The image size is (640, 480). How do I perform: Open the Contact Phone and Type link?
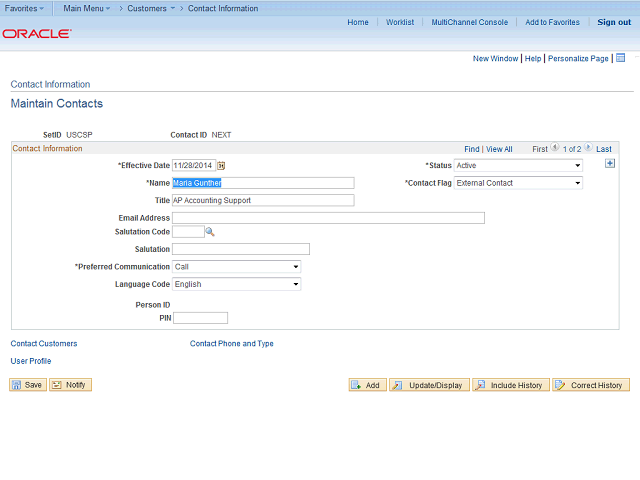(x=231, y=344)
